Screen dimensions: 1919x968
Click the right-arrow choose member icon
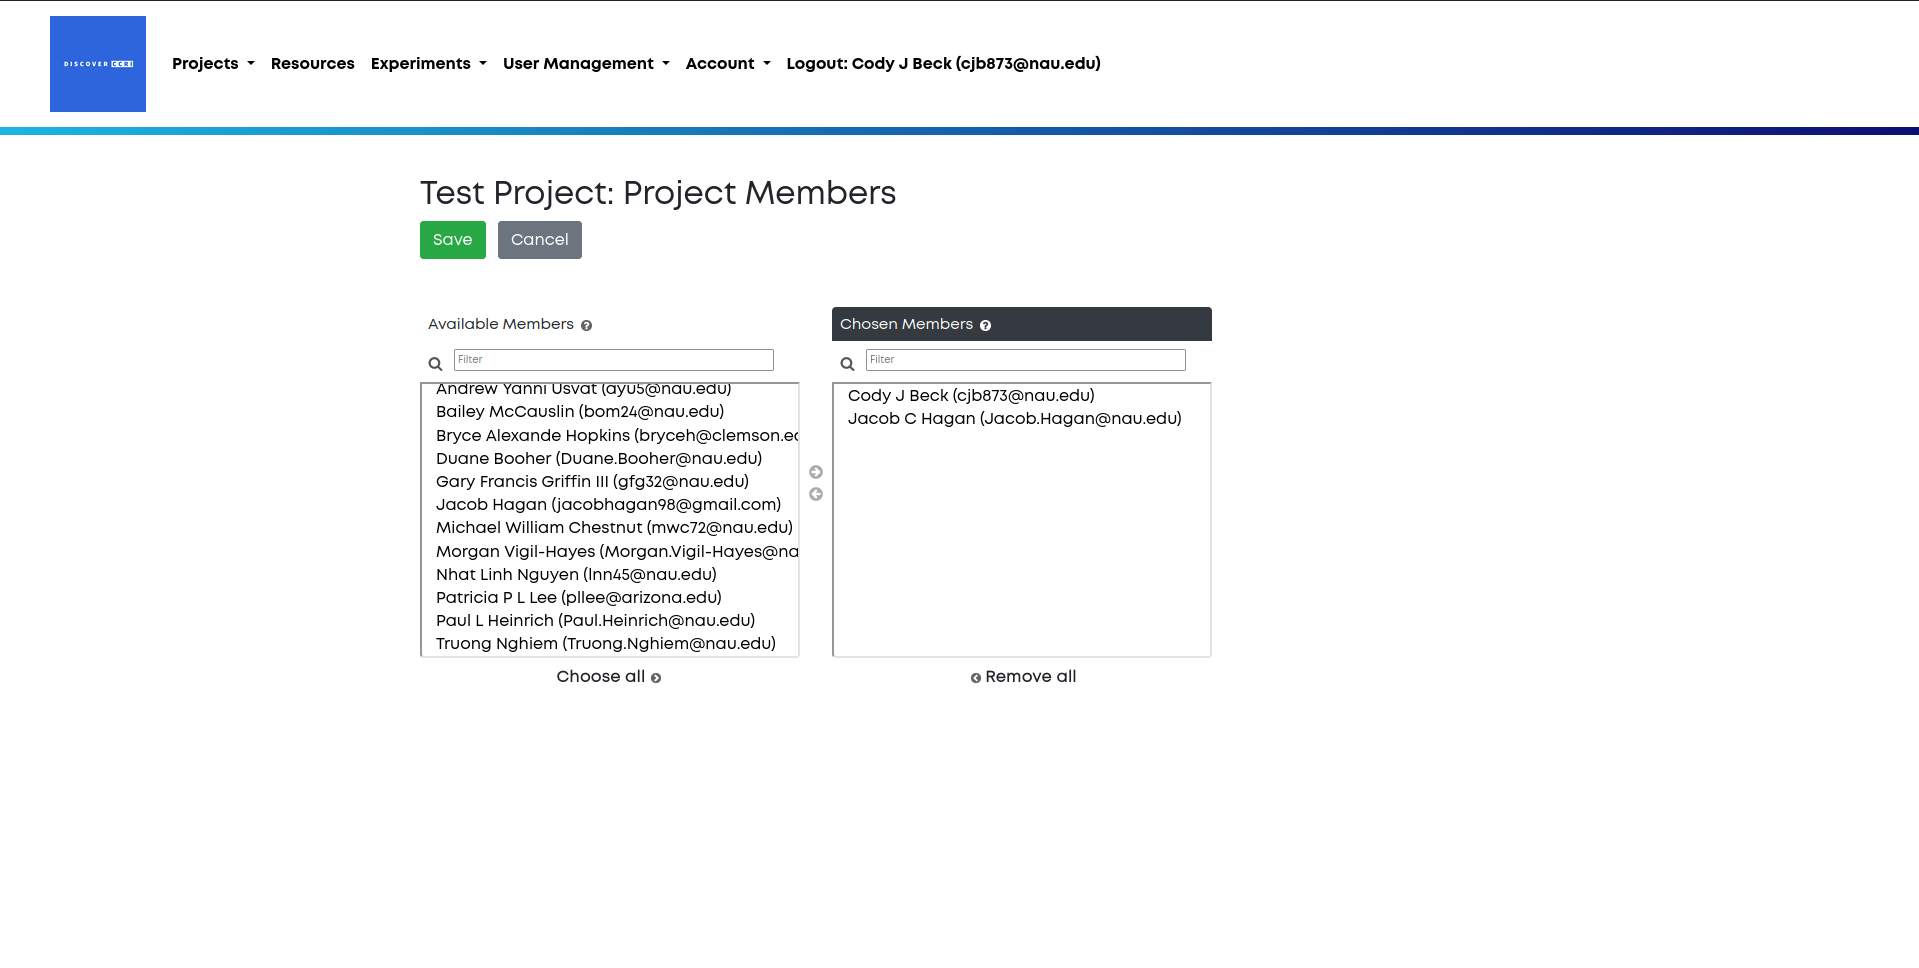816,472
